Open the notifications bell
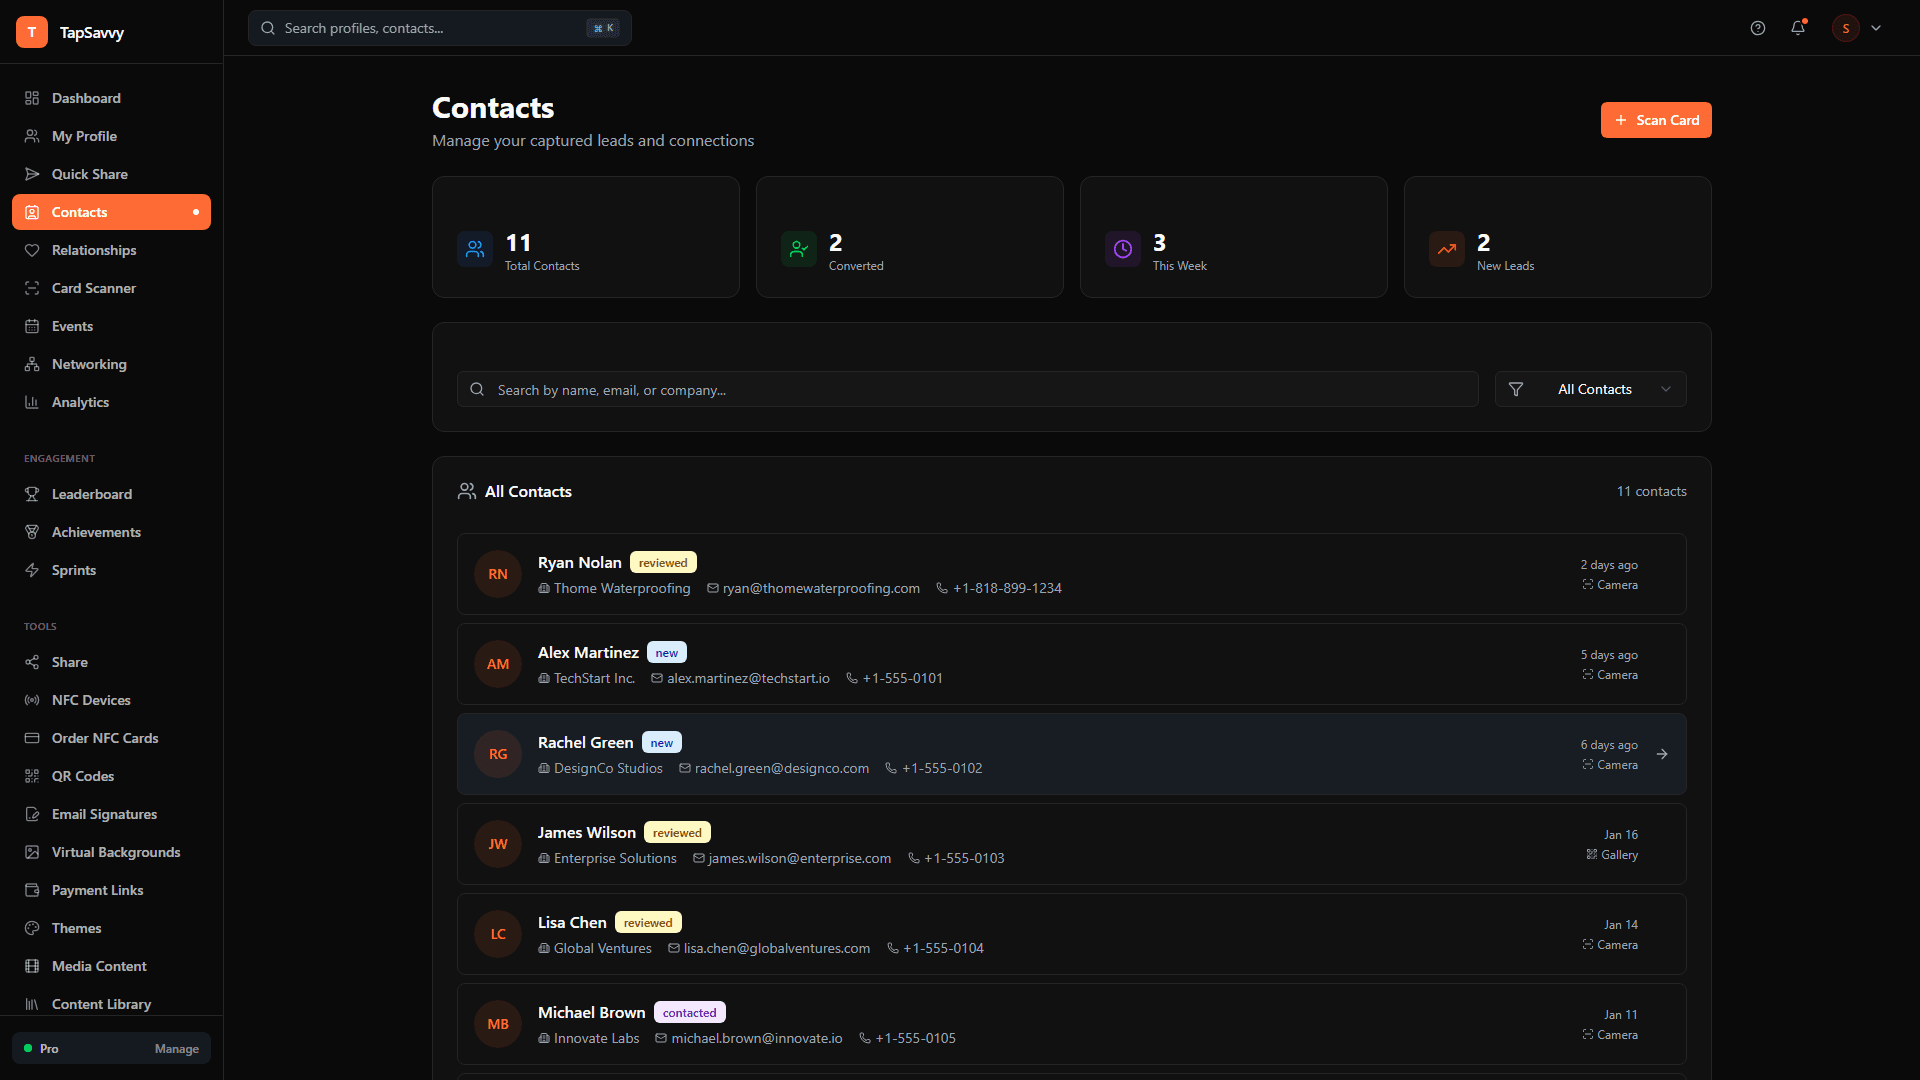Screen dimensions: 1920x1080 [1799, 27]
